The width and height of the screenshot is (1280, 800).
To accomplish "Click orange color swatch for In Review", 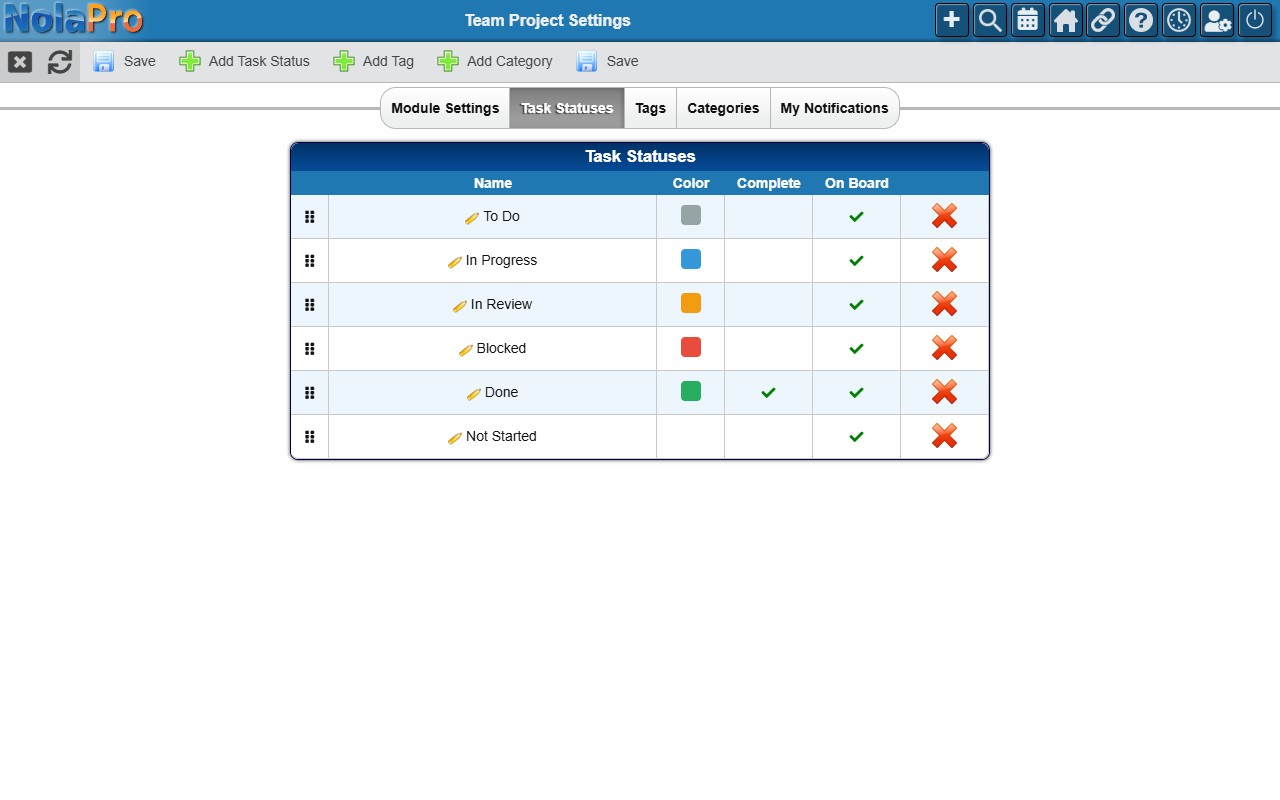I will [x=691, y=303].
